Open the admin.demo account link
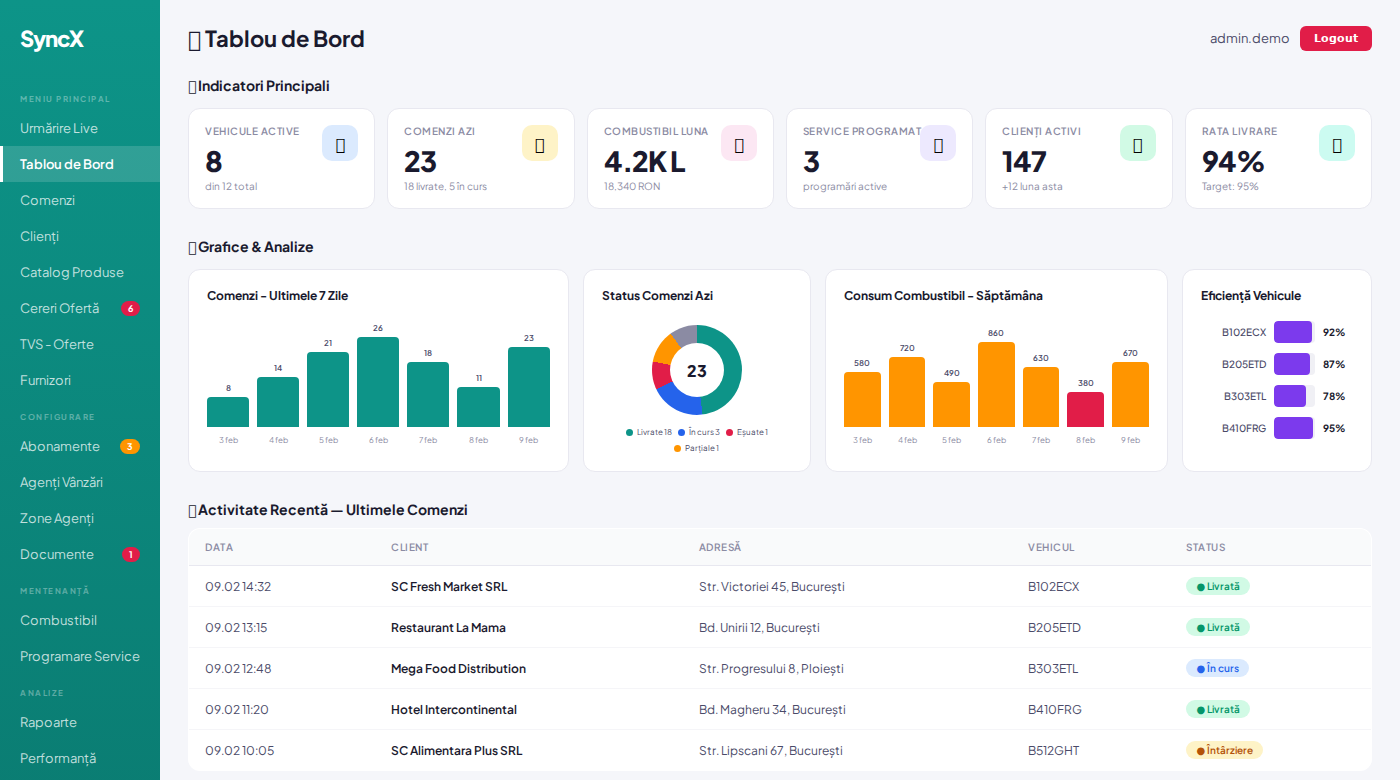This screenshot has width=1400, height=780. click(x=1249, y=38)
